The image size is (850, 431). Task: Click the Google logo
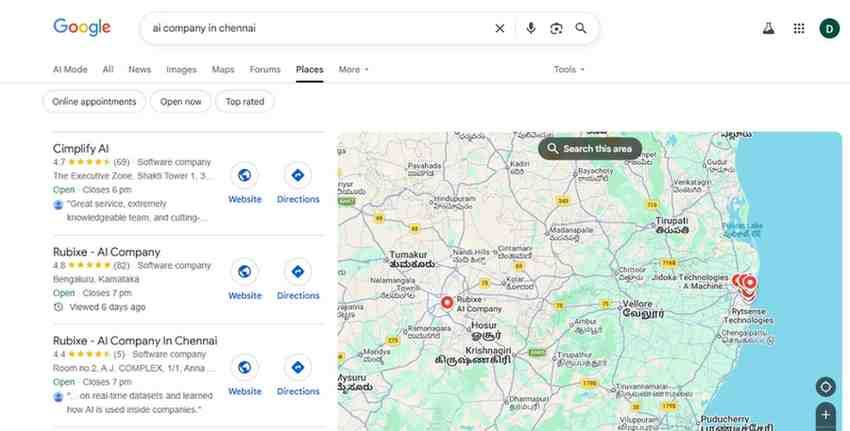82,27
